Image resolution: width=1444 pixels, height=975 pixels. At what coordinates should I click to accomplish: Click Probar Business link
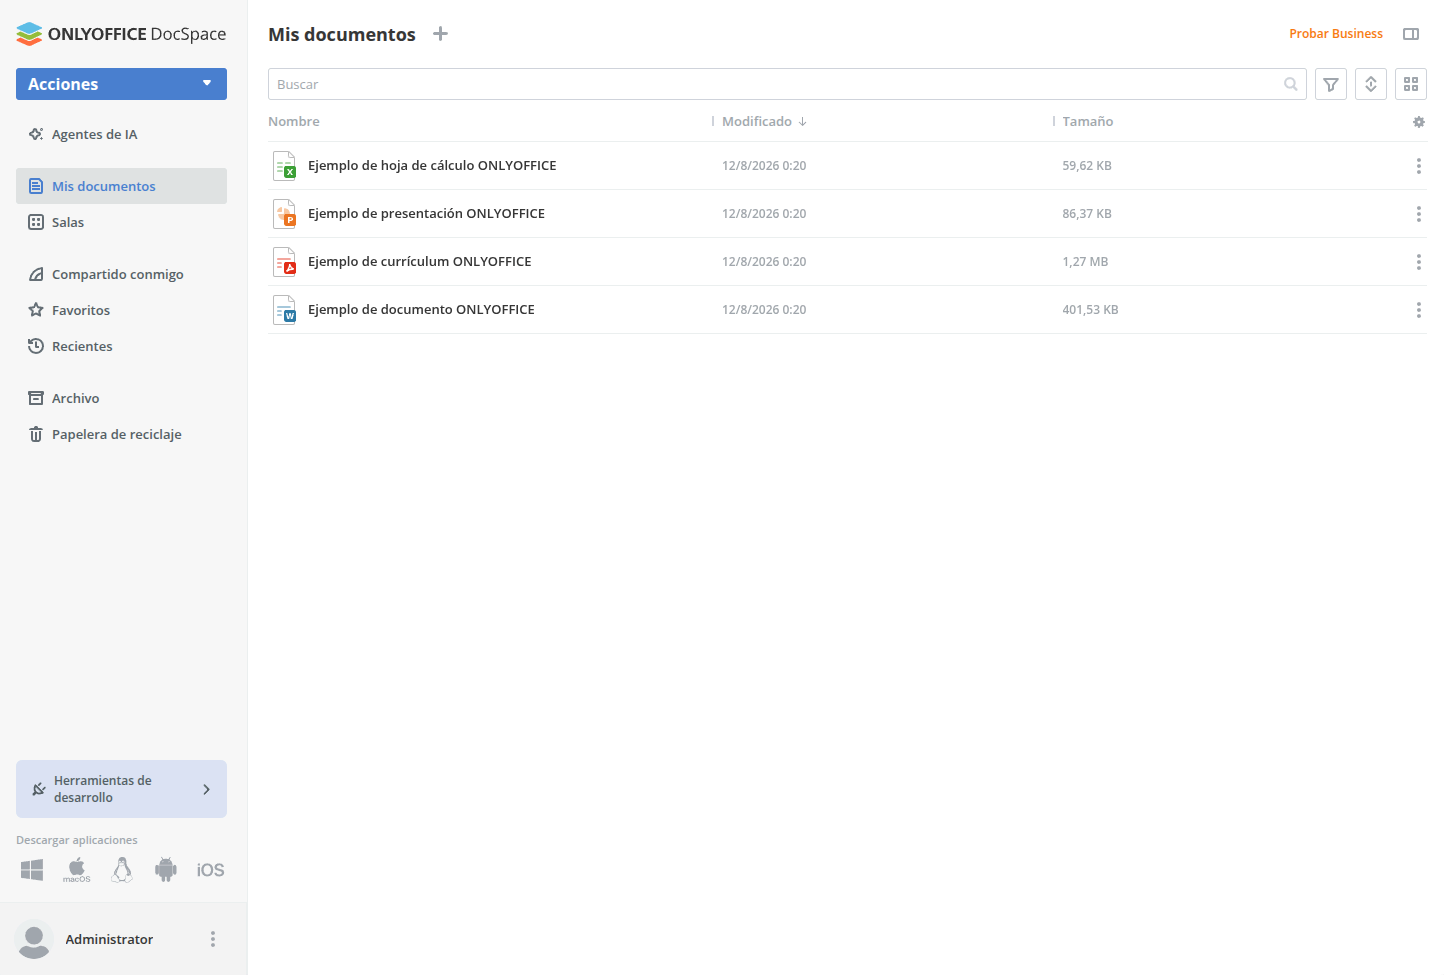click(1336, 34)
